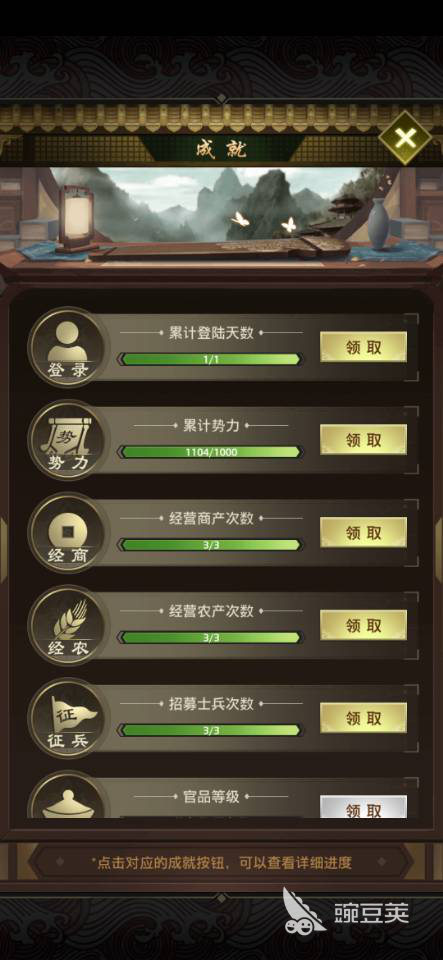
Task: Tap the 3/3 农产 progress bar
Action: coord(211,638)
